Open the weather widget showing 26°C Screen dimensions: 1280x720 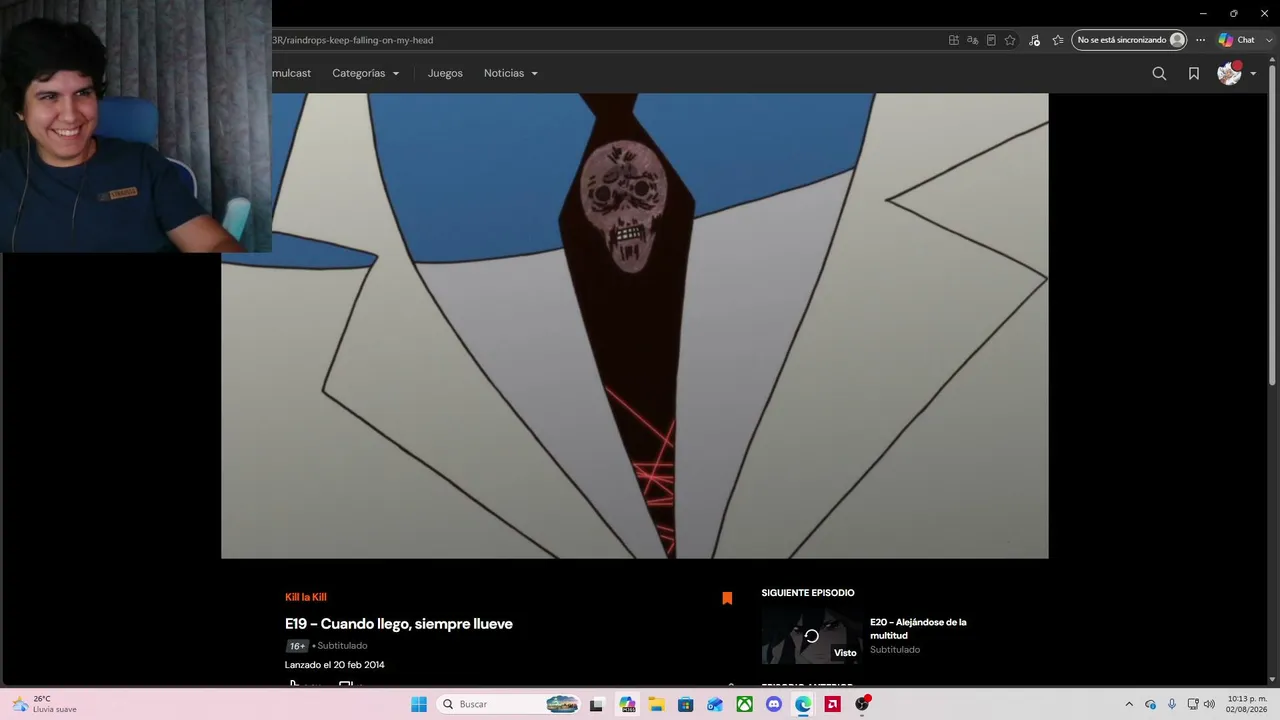45,704
